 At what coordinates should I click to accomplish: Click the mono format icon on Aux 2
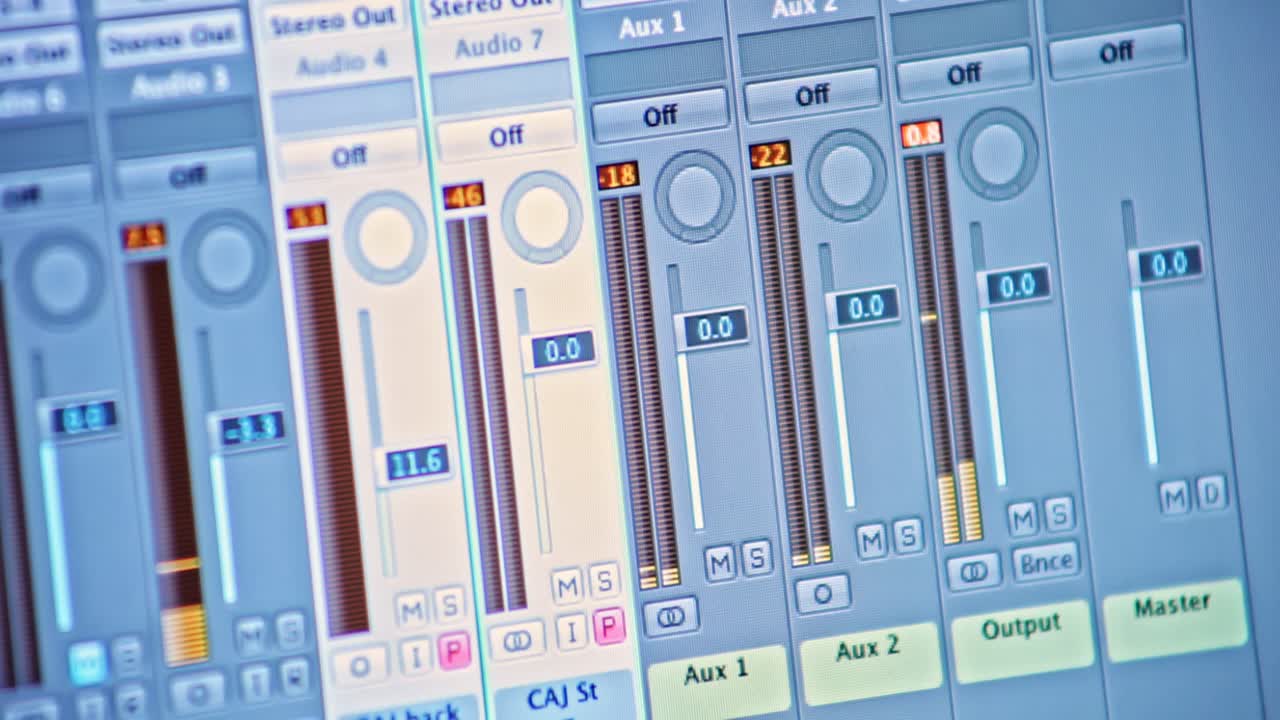click(822, 594)
